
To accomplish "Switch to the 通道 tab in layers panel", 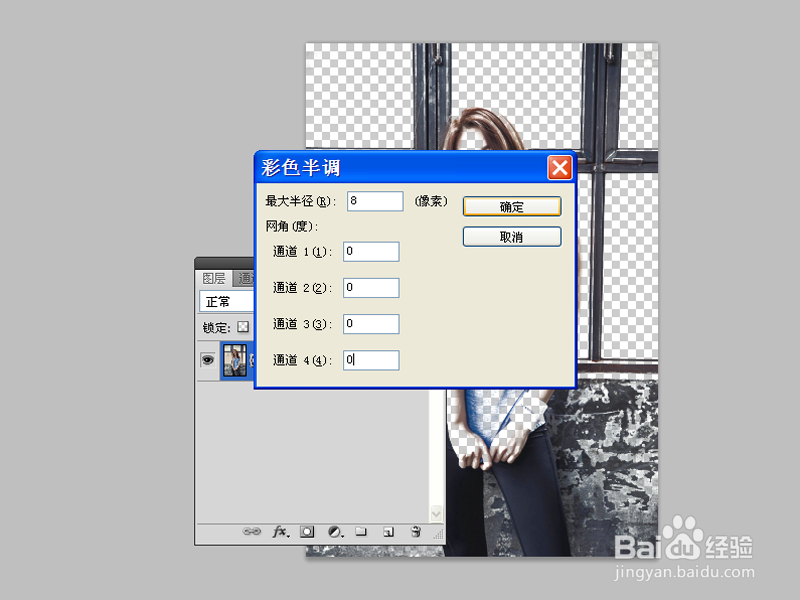I will point(244,279).
